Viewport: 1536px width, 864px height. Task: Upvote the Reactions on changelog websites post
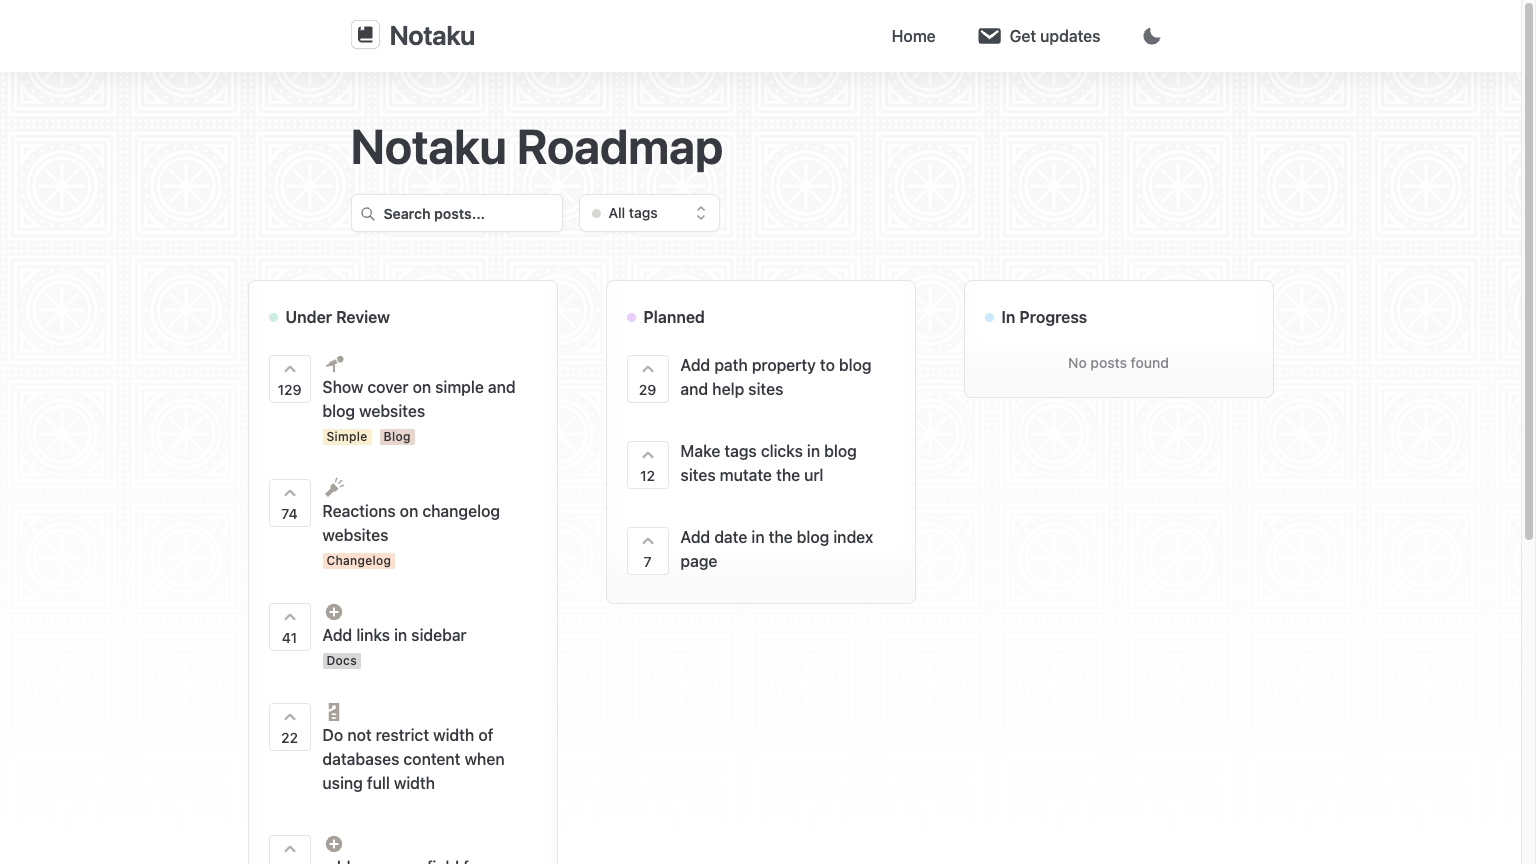290,503
